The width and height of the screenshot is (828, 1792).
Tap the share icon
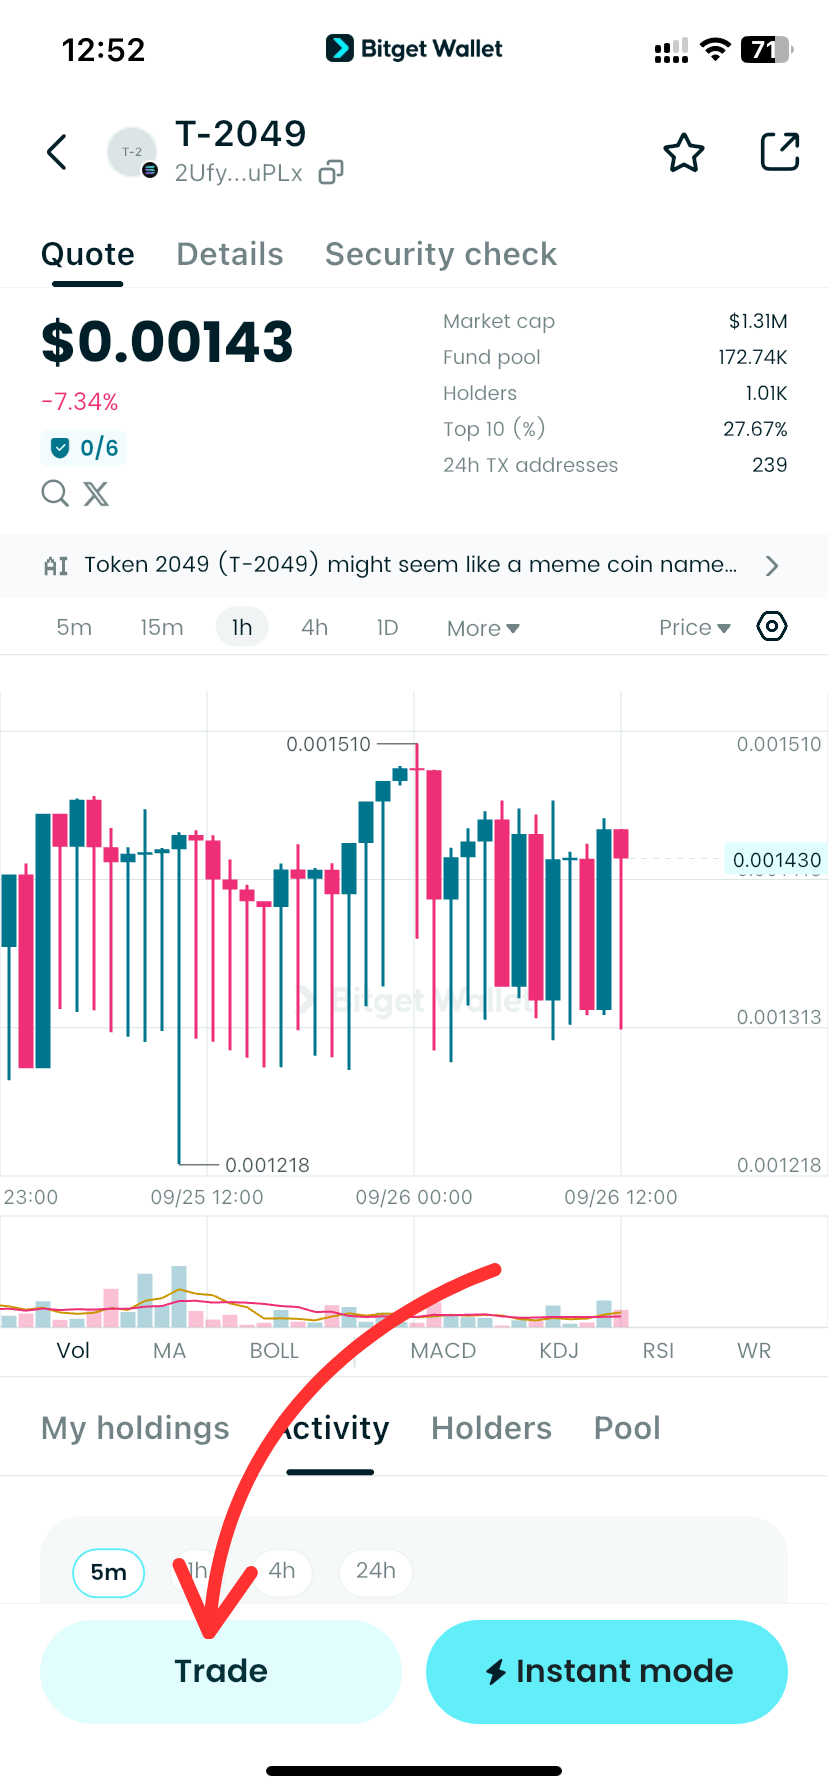click(780, 153)
